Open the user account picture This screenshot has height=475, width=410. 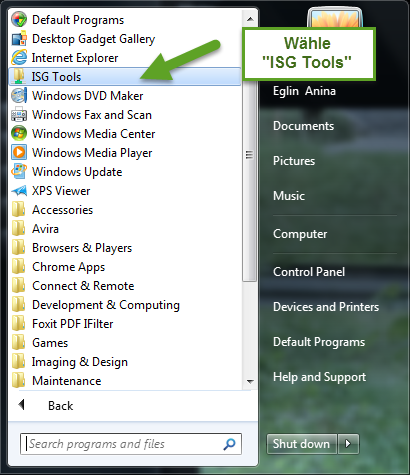coord(335,17)
